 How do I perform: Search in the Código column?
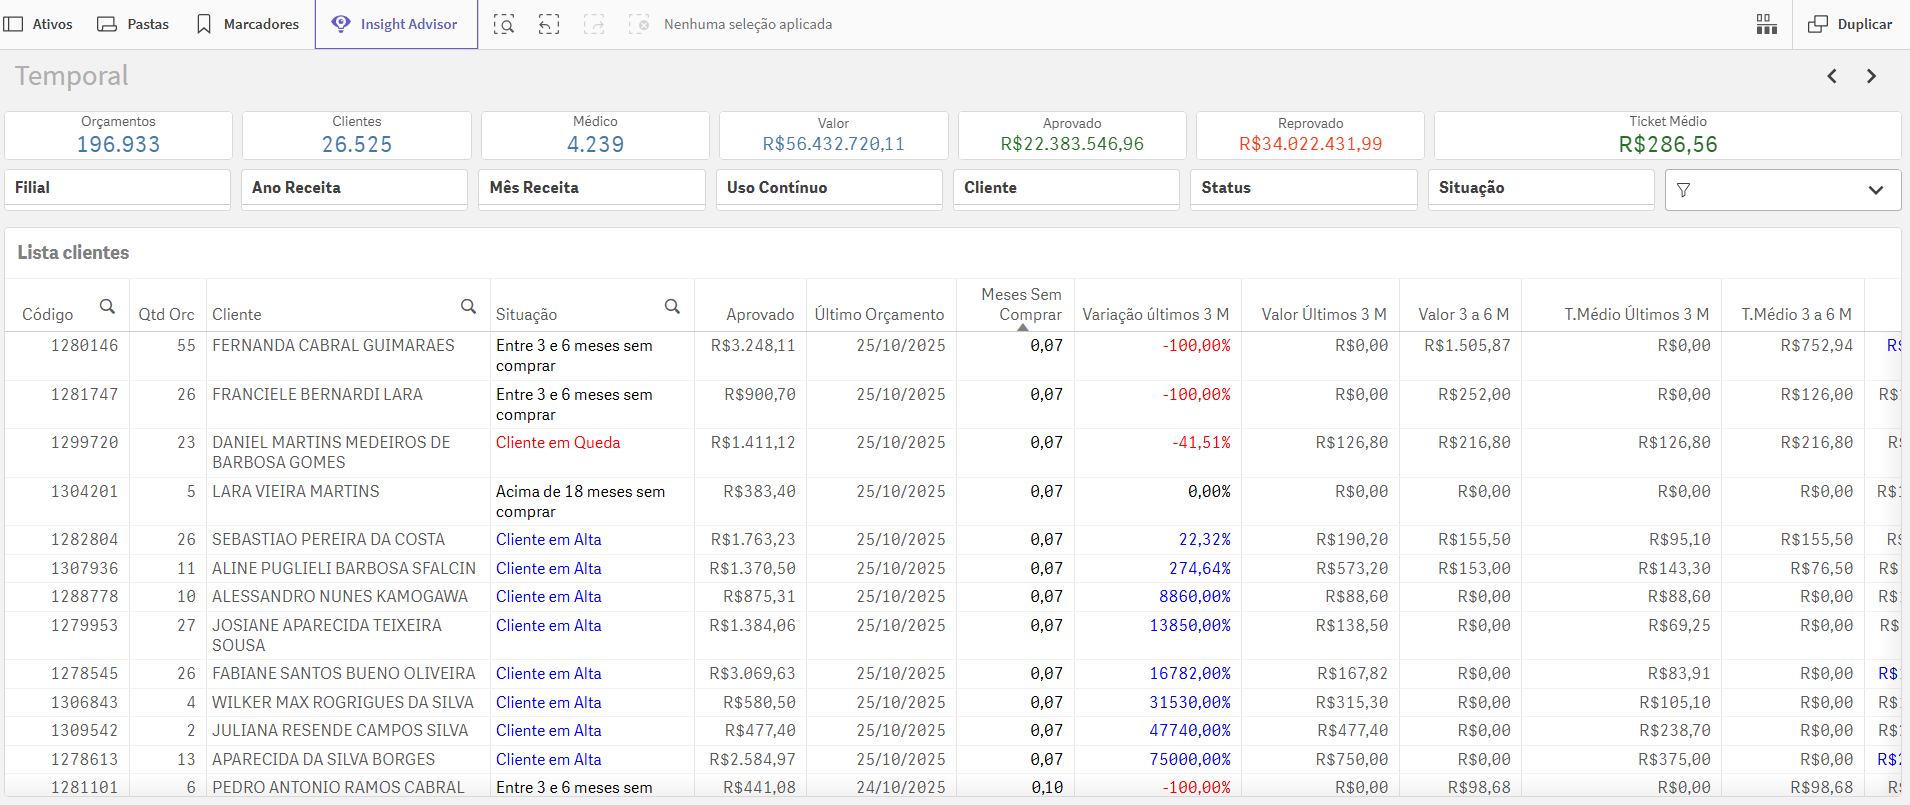click(x=107, y=307)
